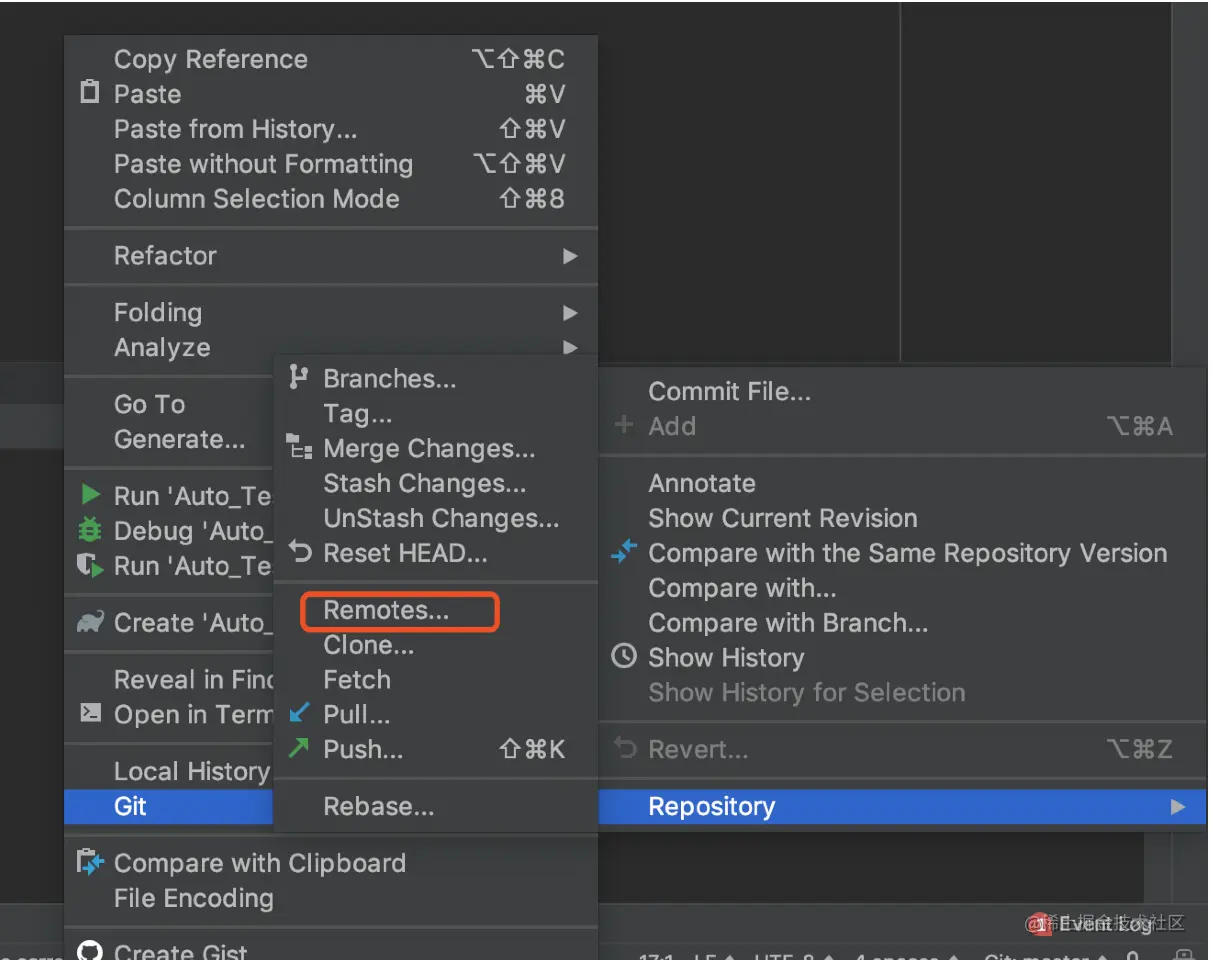Click the green bug Debug icon
This screenshot has width=1212, height=960.
pyautogui.click(x=90, y=530)
